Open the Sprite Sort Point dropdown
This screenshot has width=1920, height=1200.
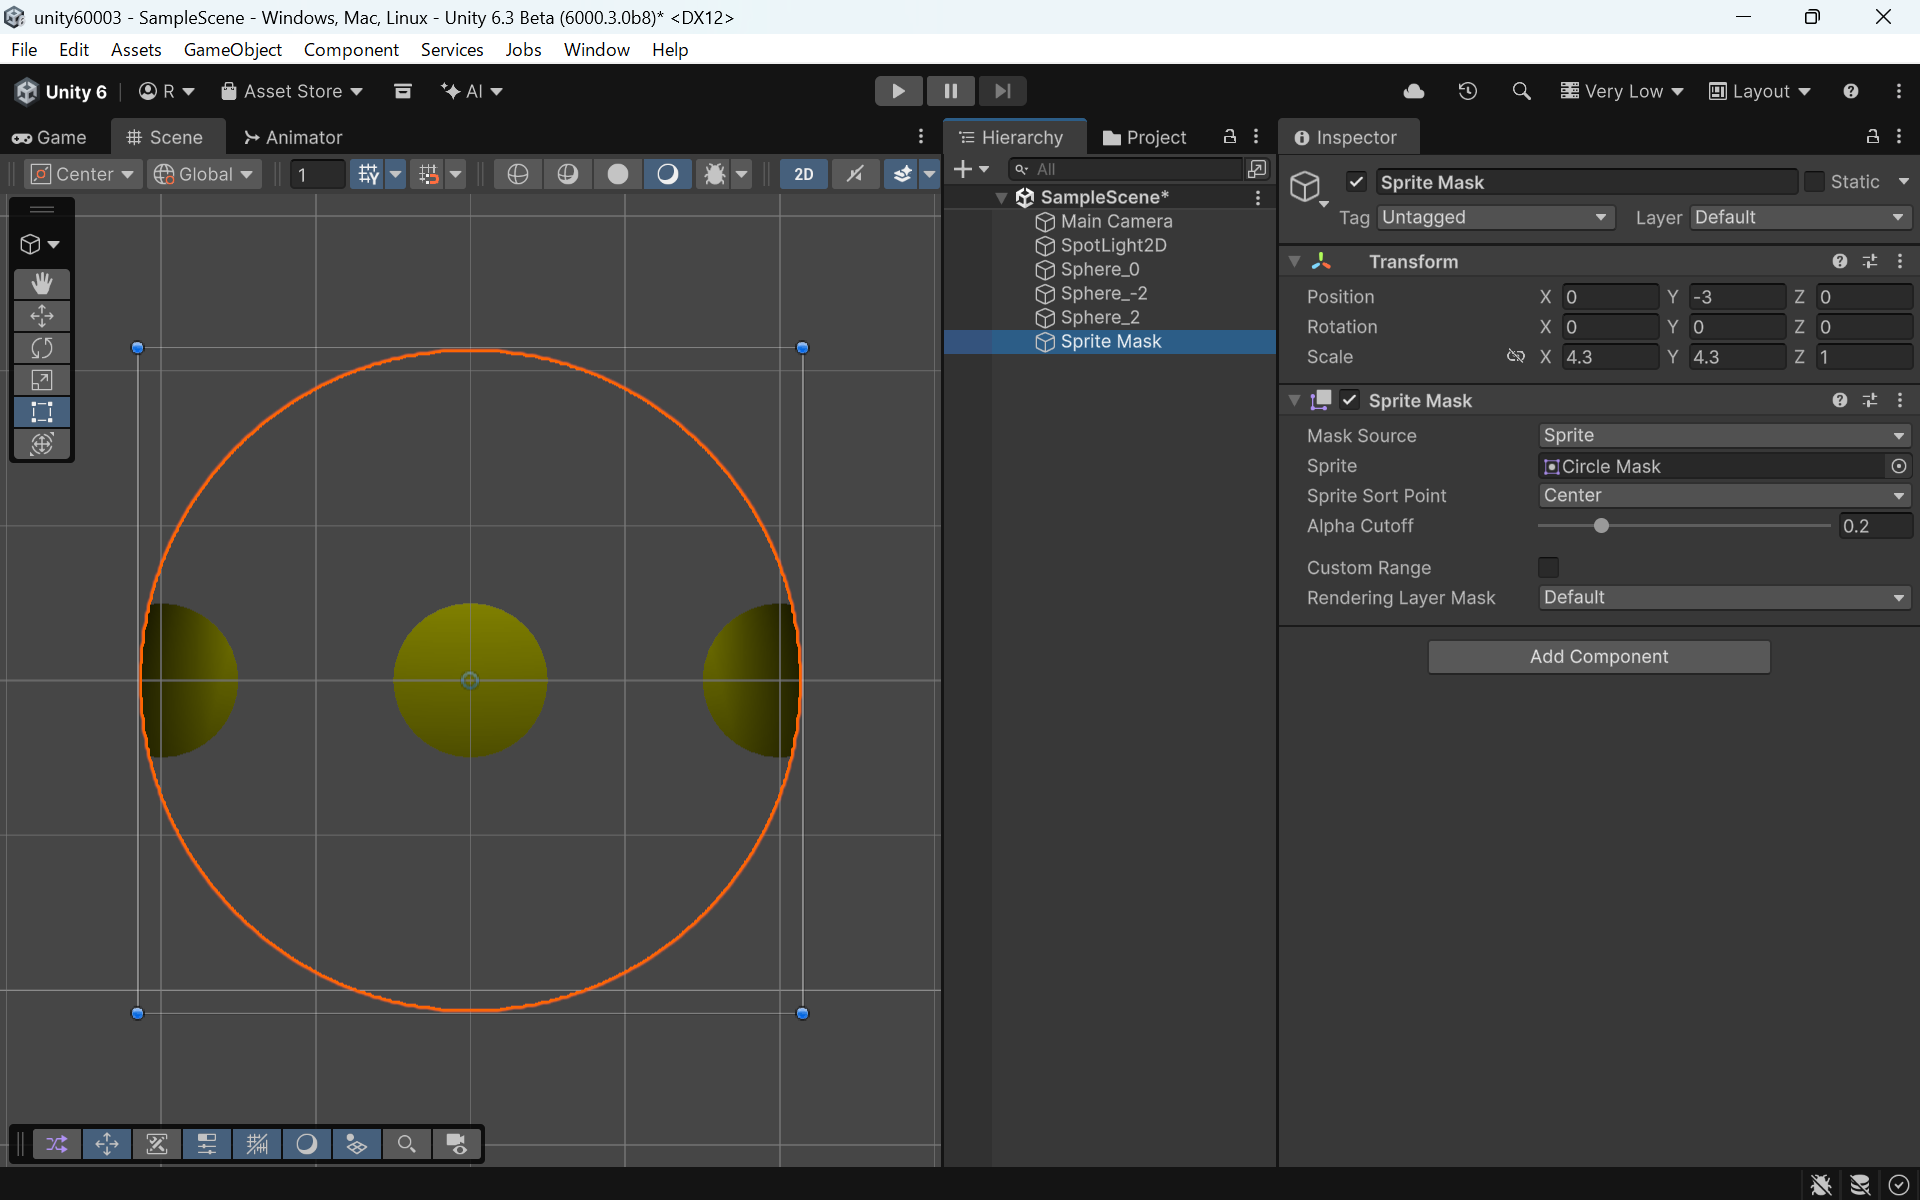1723,496
